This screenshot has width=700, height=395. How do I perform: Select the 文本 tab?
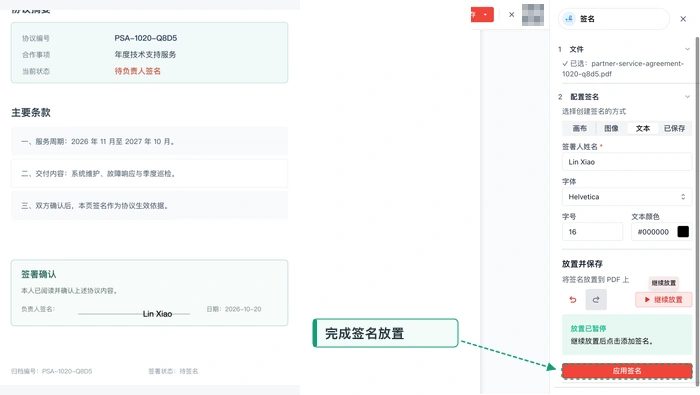click(642, 128)
